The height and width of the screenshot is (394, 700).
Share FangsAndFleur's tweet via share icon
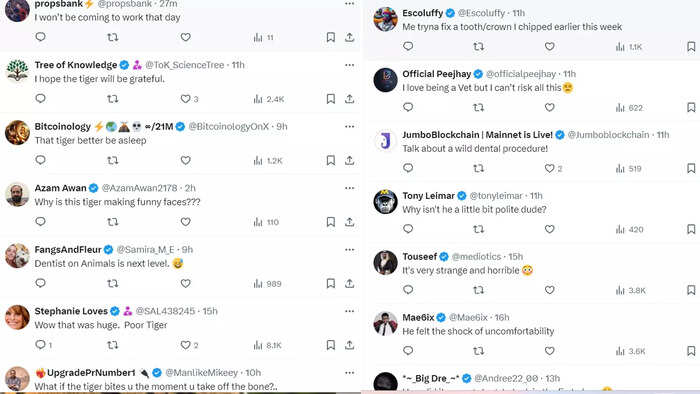(350, 283)
